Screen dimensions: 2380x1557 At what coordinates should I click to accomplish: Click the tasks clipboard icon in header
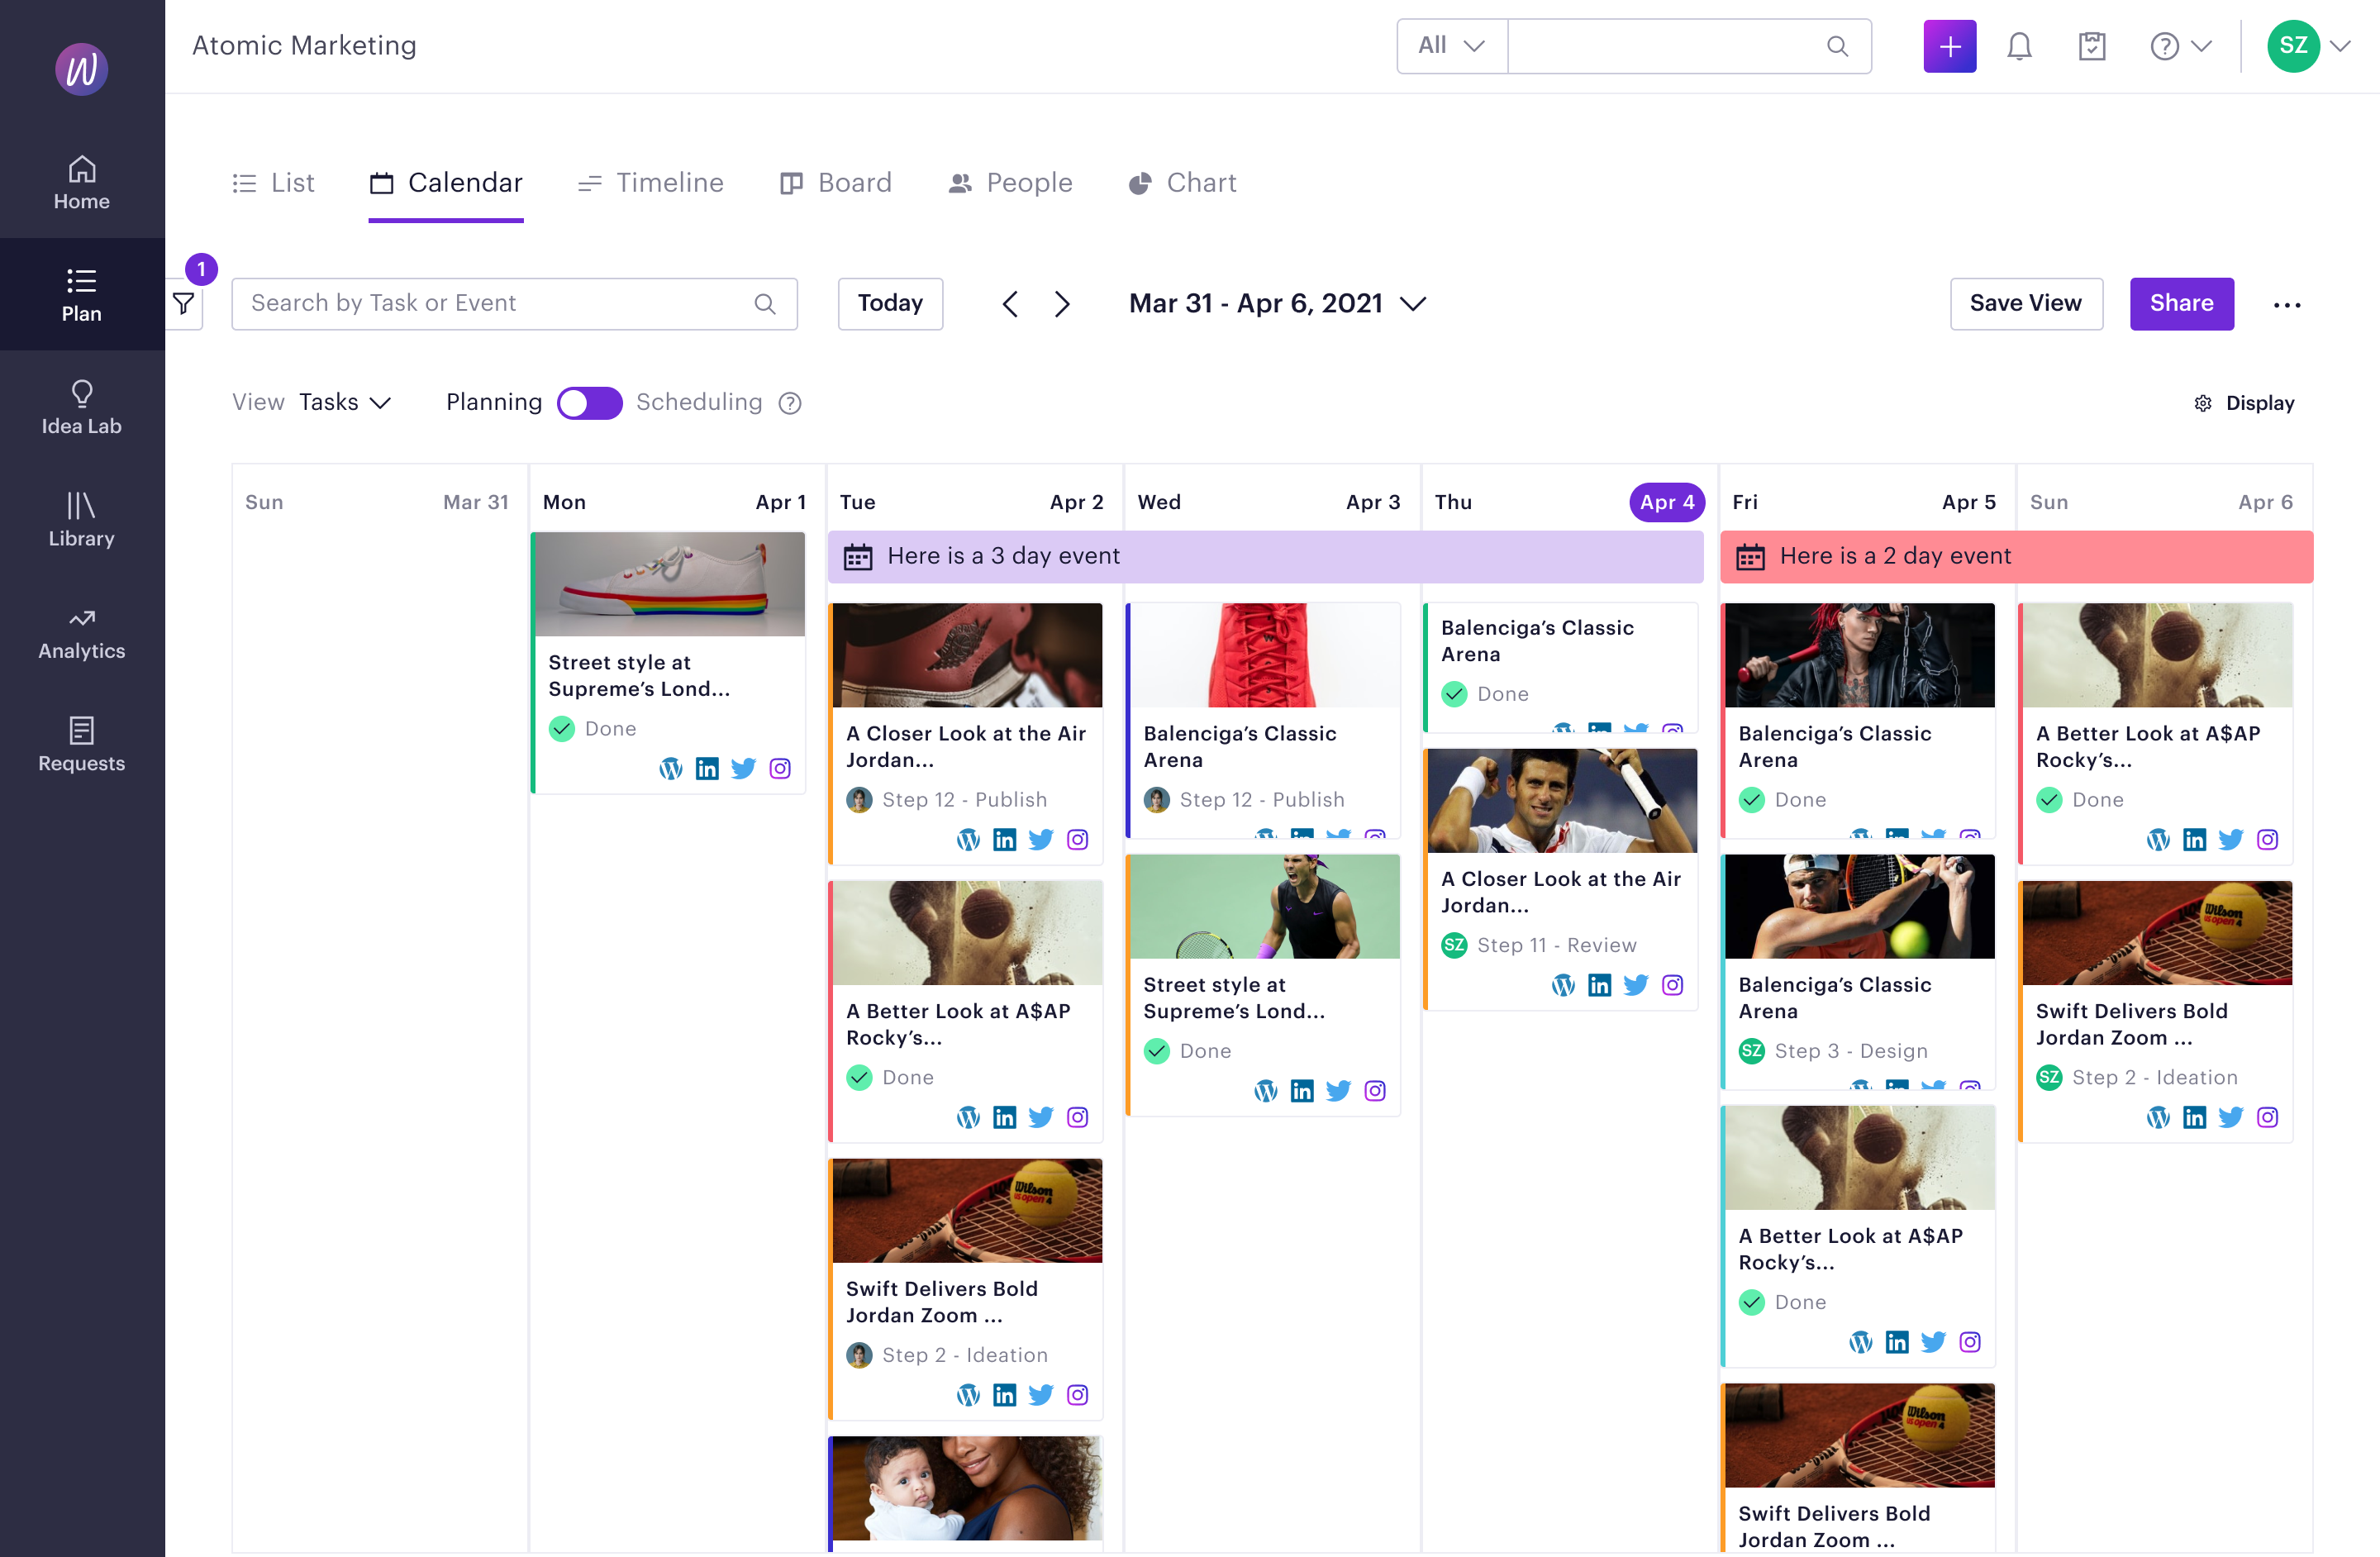pos(2091,46)
